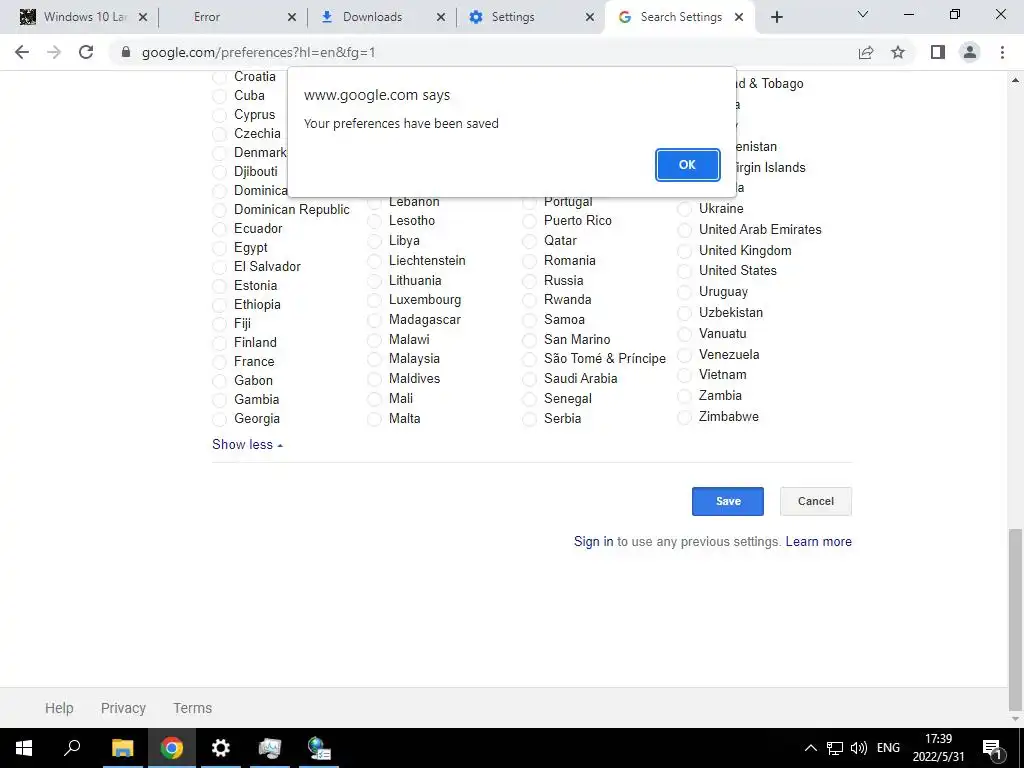This screenshot has width=1024, height=768.
Task: Open the globe app icon in taskbar
Action: point(319,748)
